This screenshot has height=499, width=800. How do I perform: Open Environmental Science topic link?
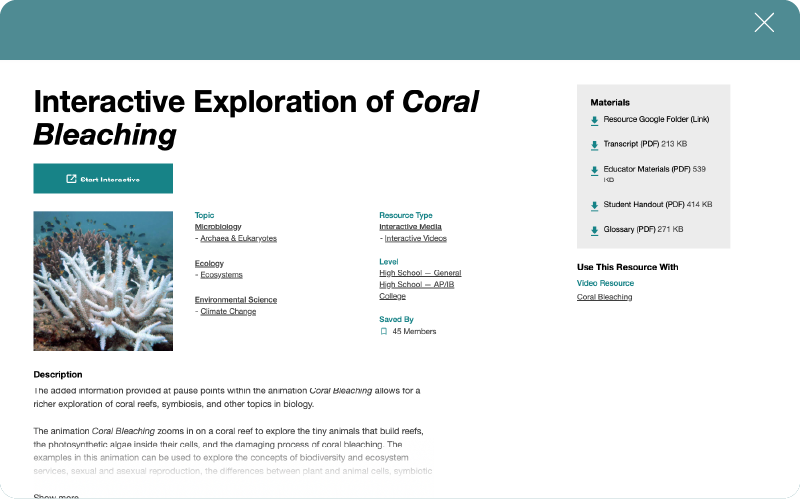pos(236,300)
